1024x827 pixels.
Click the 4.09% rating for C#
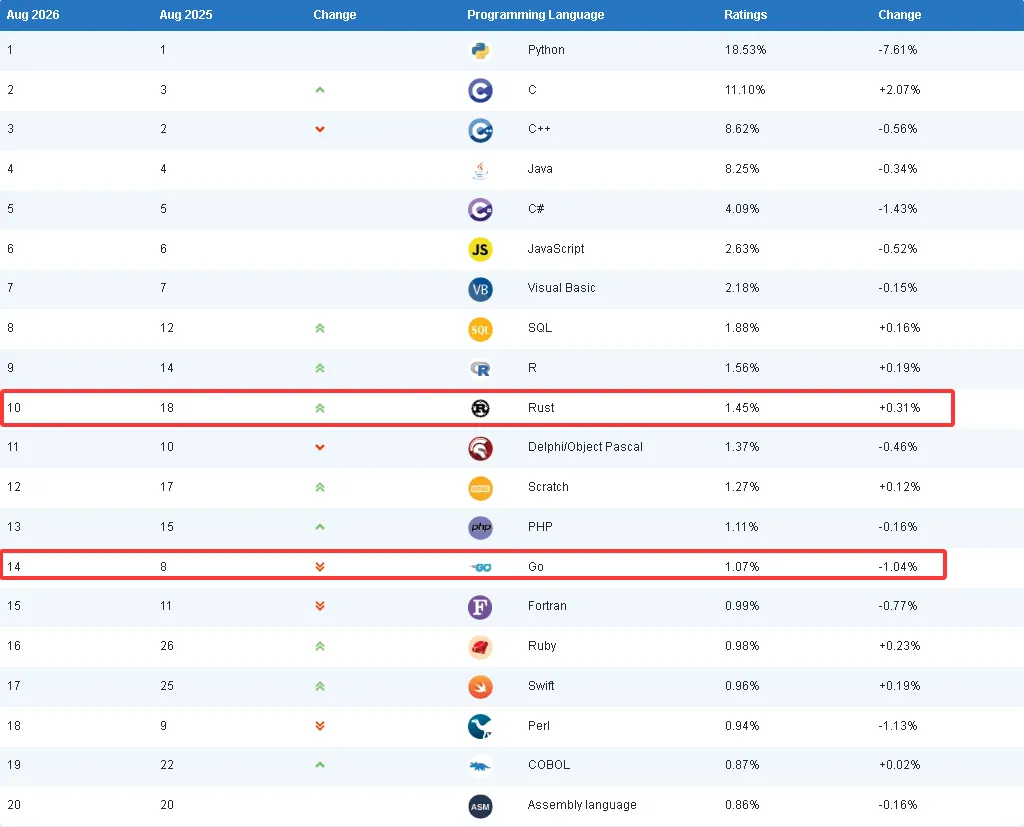click(x=742, y=208)
